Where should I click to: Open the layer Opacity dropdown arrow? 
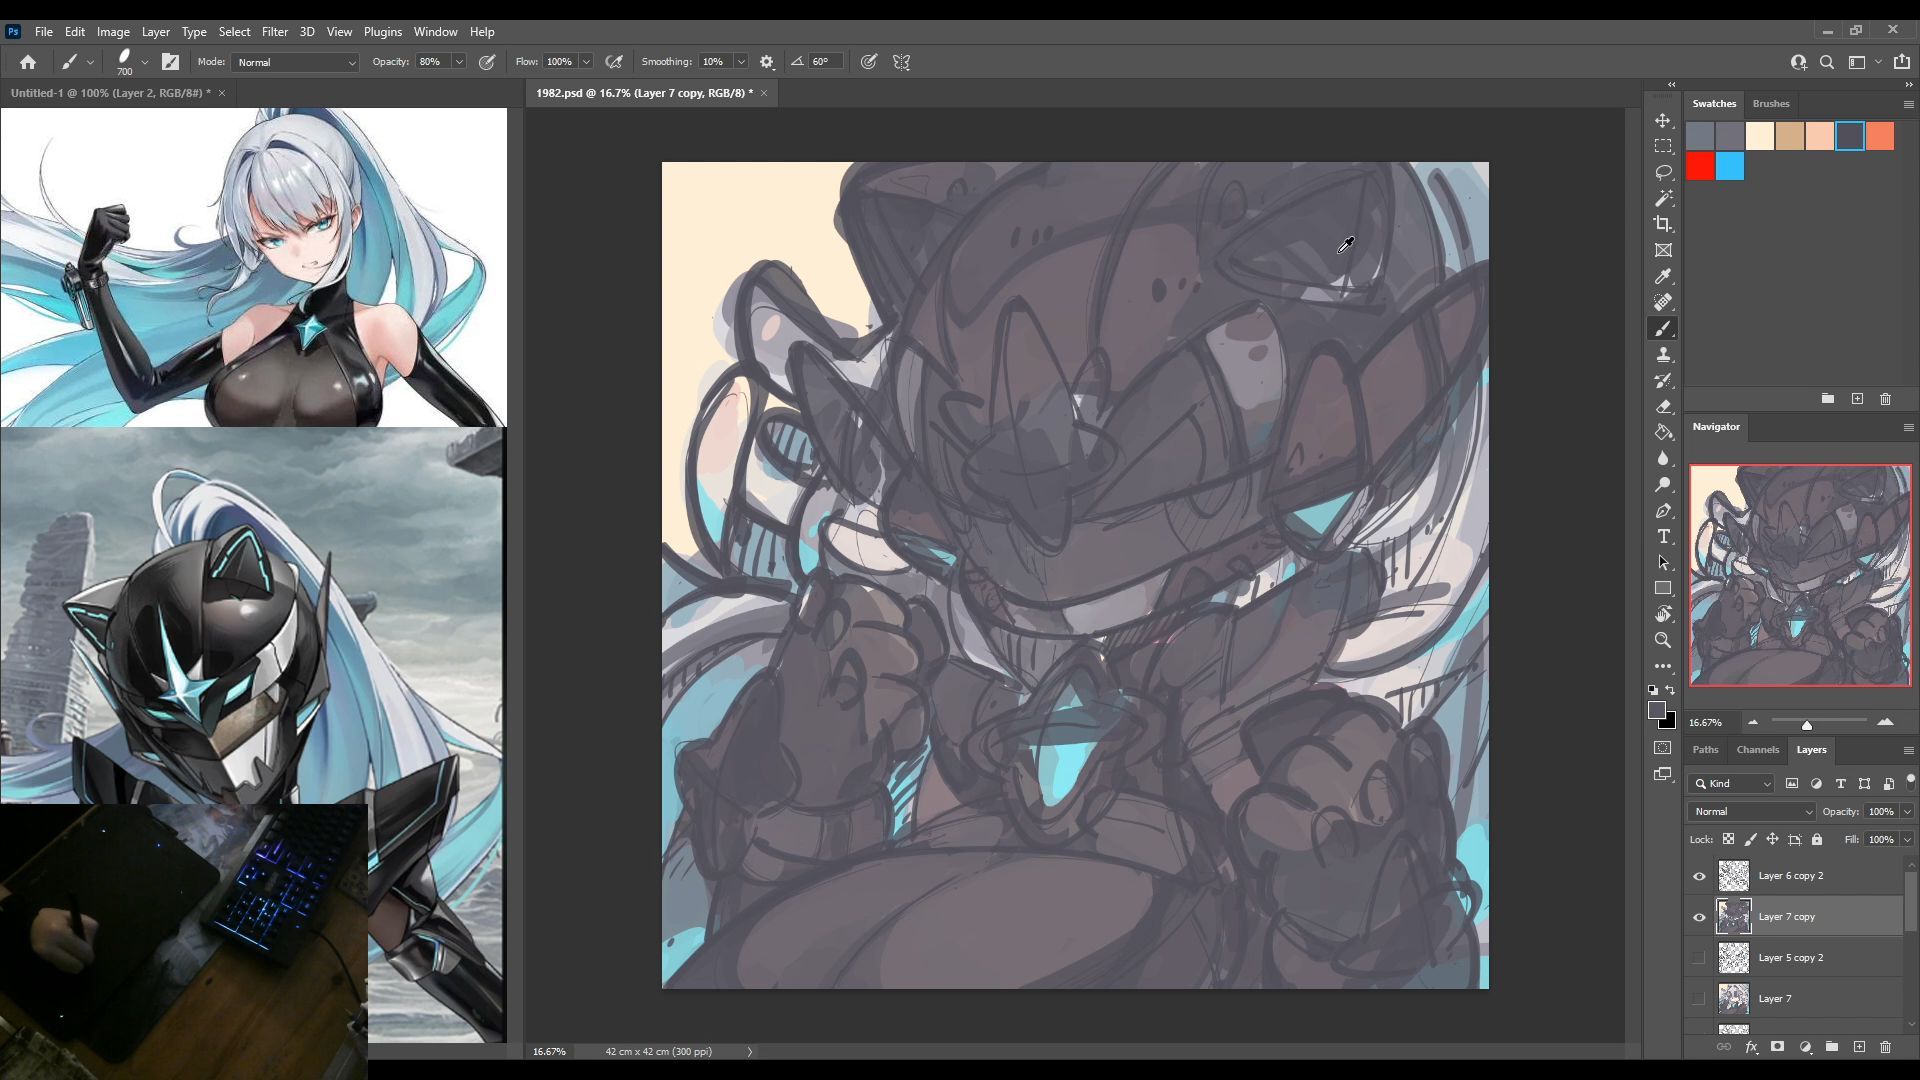tap(1907, 812)
